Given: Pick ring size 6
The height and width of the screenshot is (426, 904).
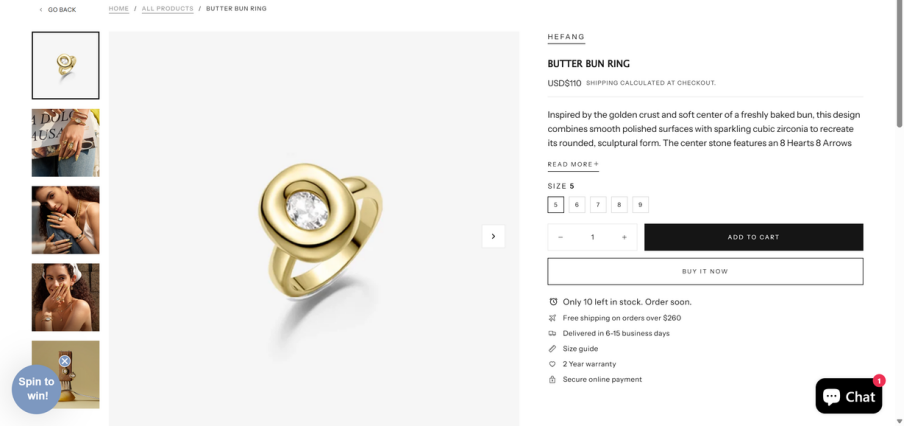Looking at the screenshot, I should click(x=577, y=205).
